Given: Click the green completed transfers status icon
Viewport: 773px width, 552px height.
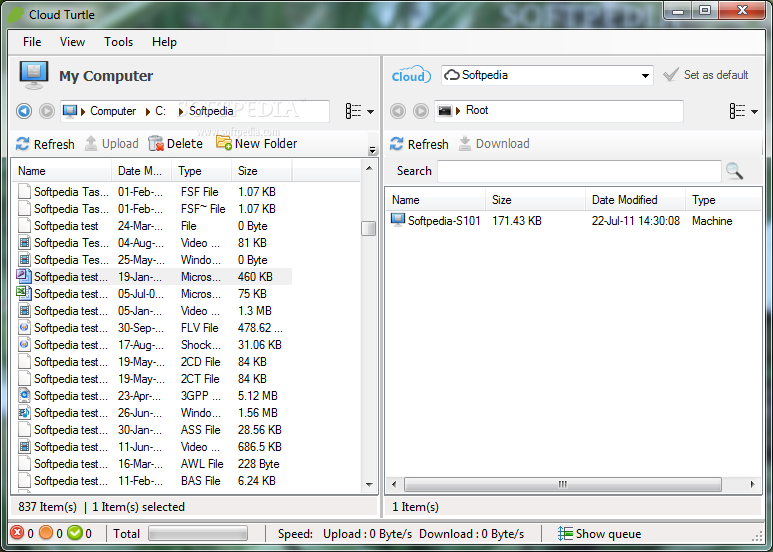Looking at the screenshot, I should click(75, 533).
